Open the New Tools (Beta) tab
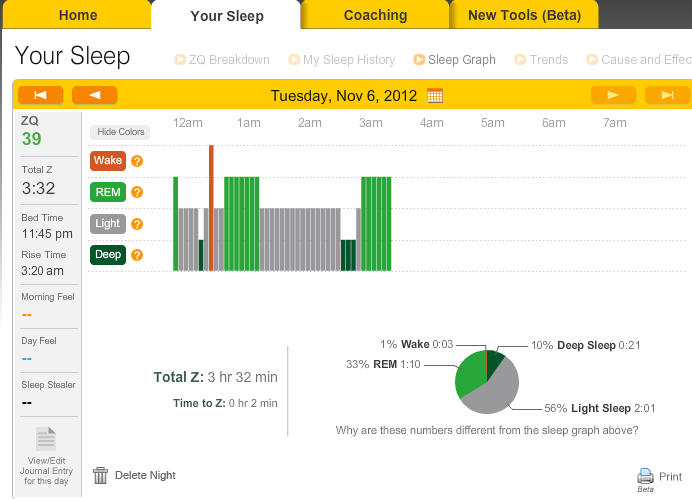Screen dimensions: 692x499 [525, 15]
